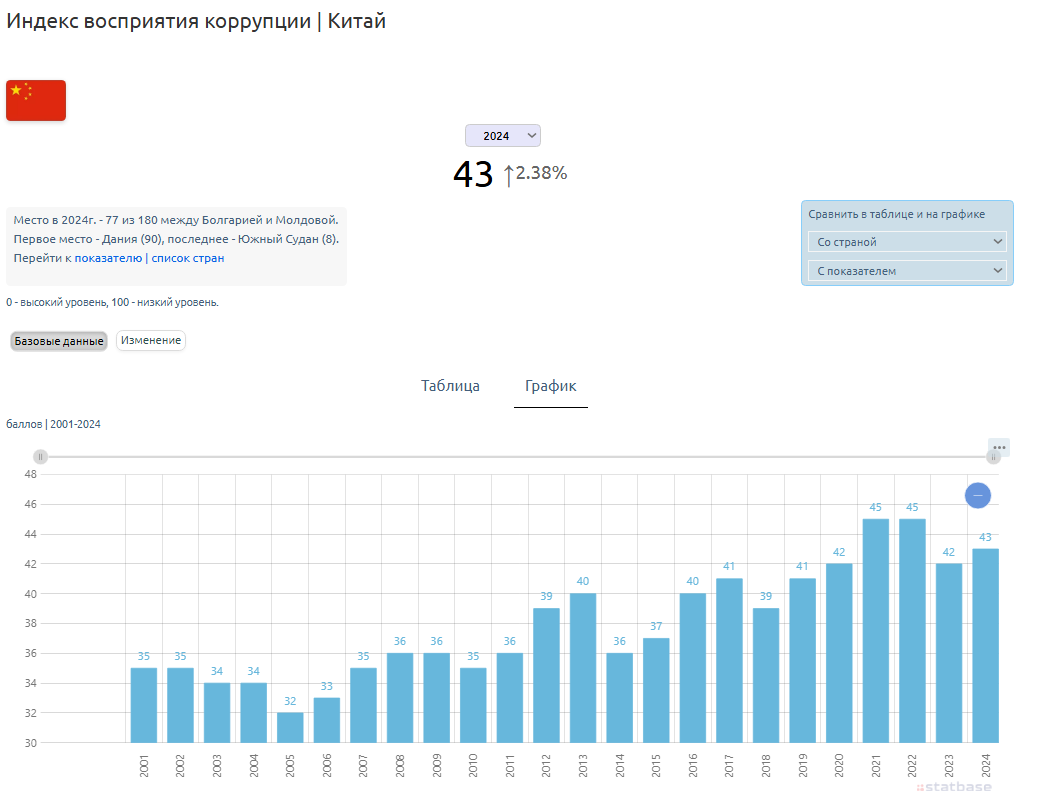Click the left handle of range slider

tap(41, 456)
